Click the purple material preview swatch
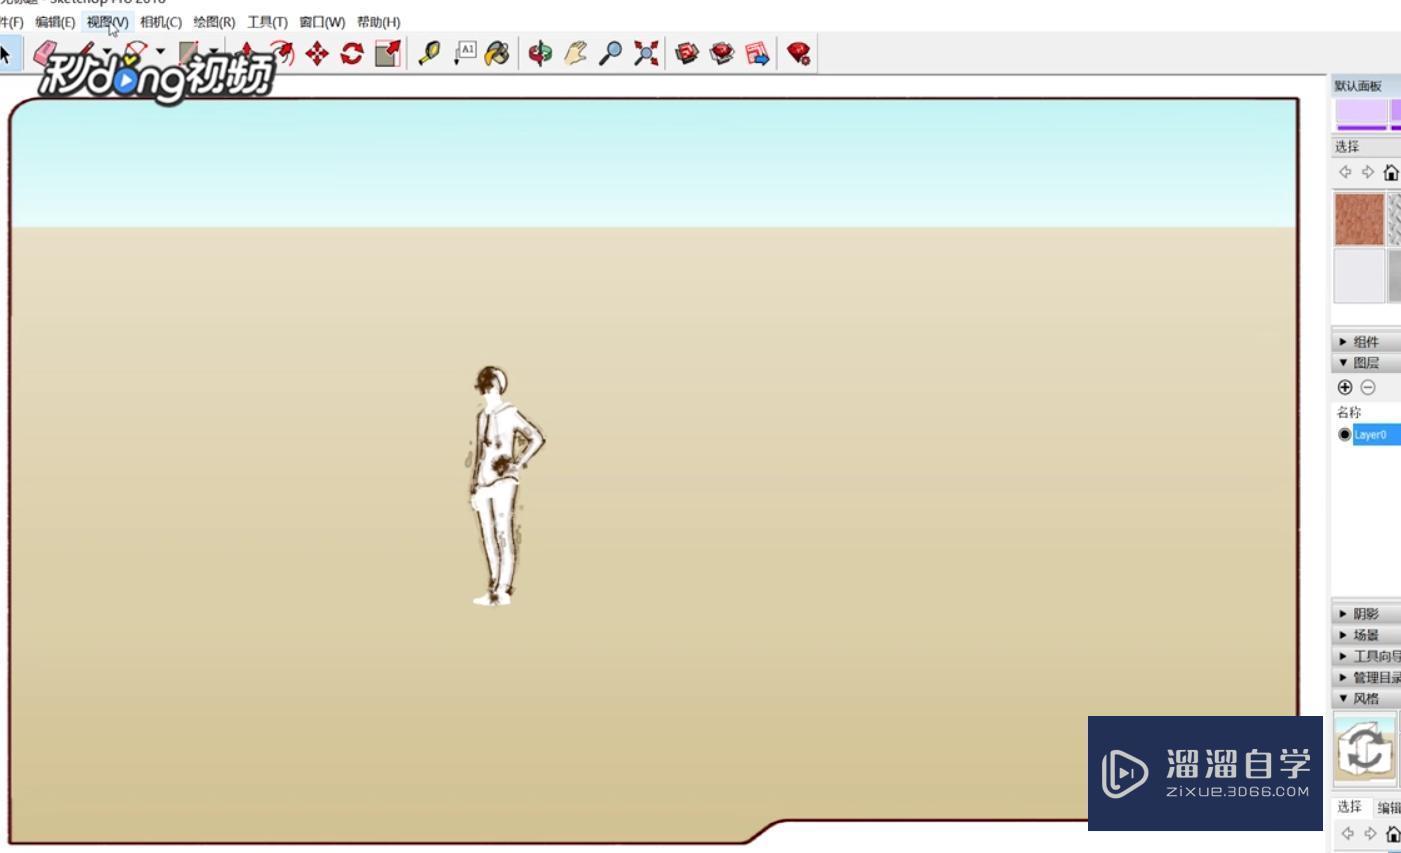1401x853 pixels. click(x=1361, y=112)
